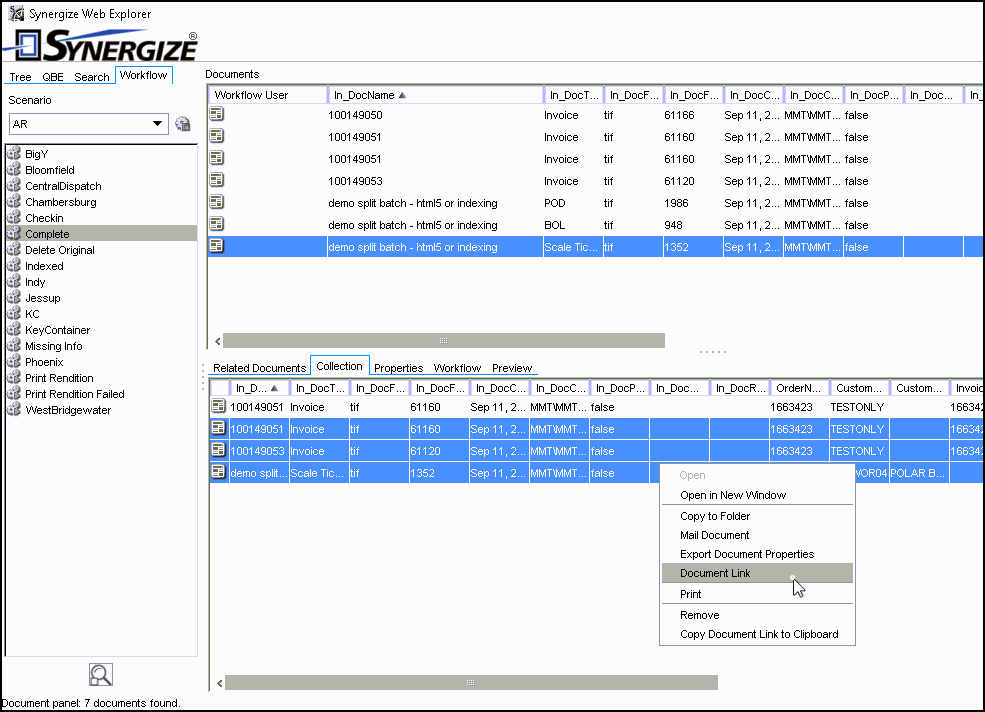
Task: Choose Print from context menu
Action: [x=758, y=594]
